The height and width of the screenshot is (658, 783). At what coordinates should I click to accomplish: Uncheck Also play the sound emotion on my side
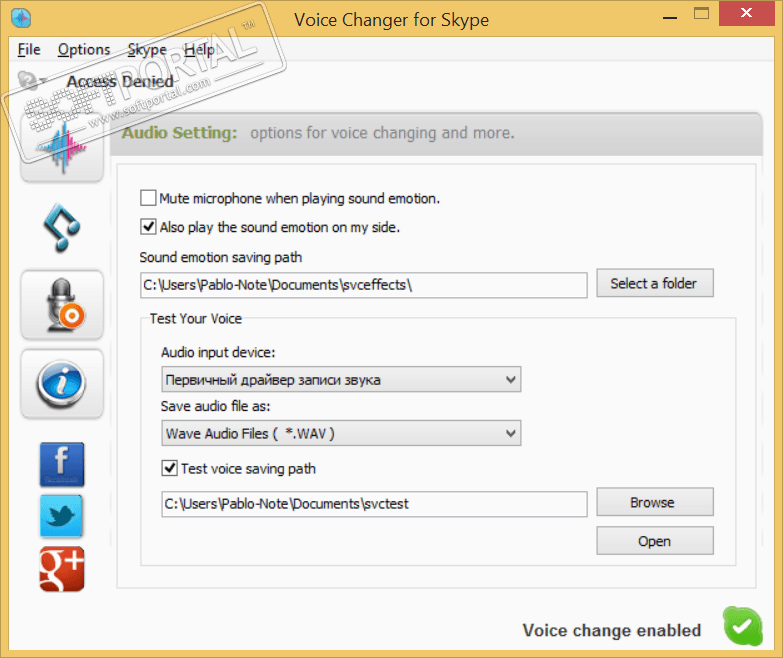coord(148,227)
